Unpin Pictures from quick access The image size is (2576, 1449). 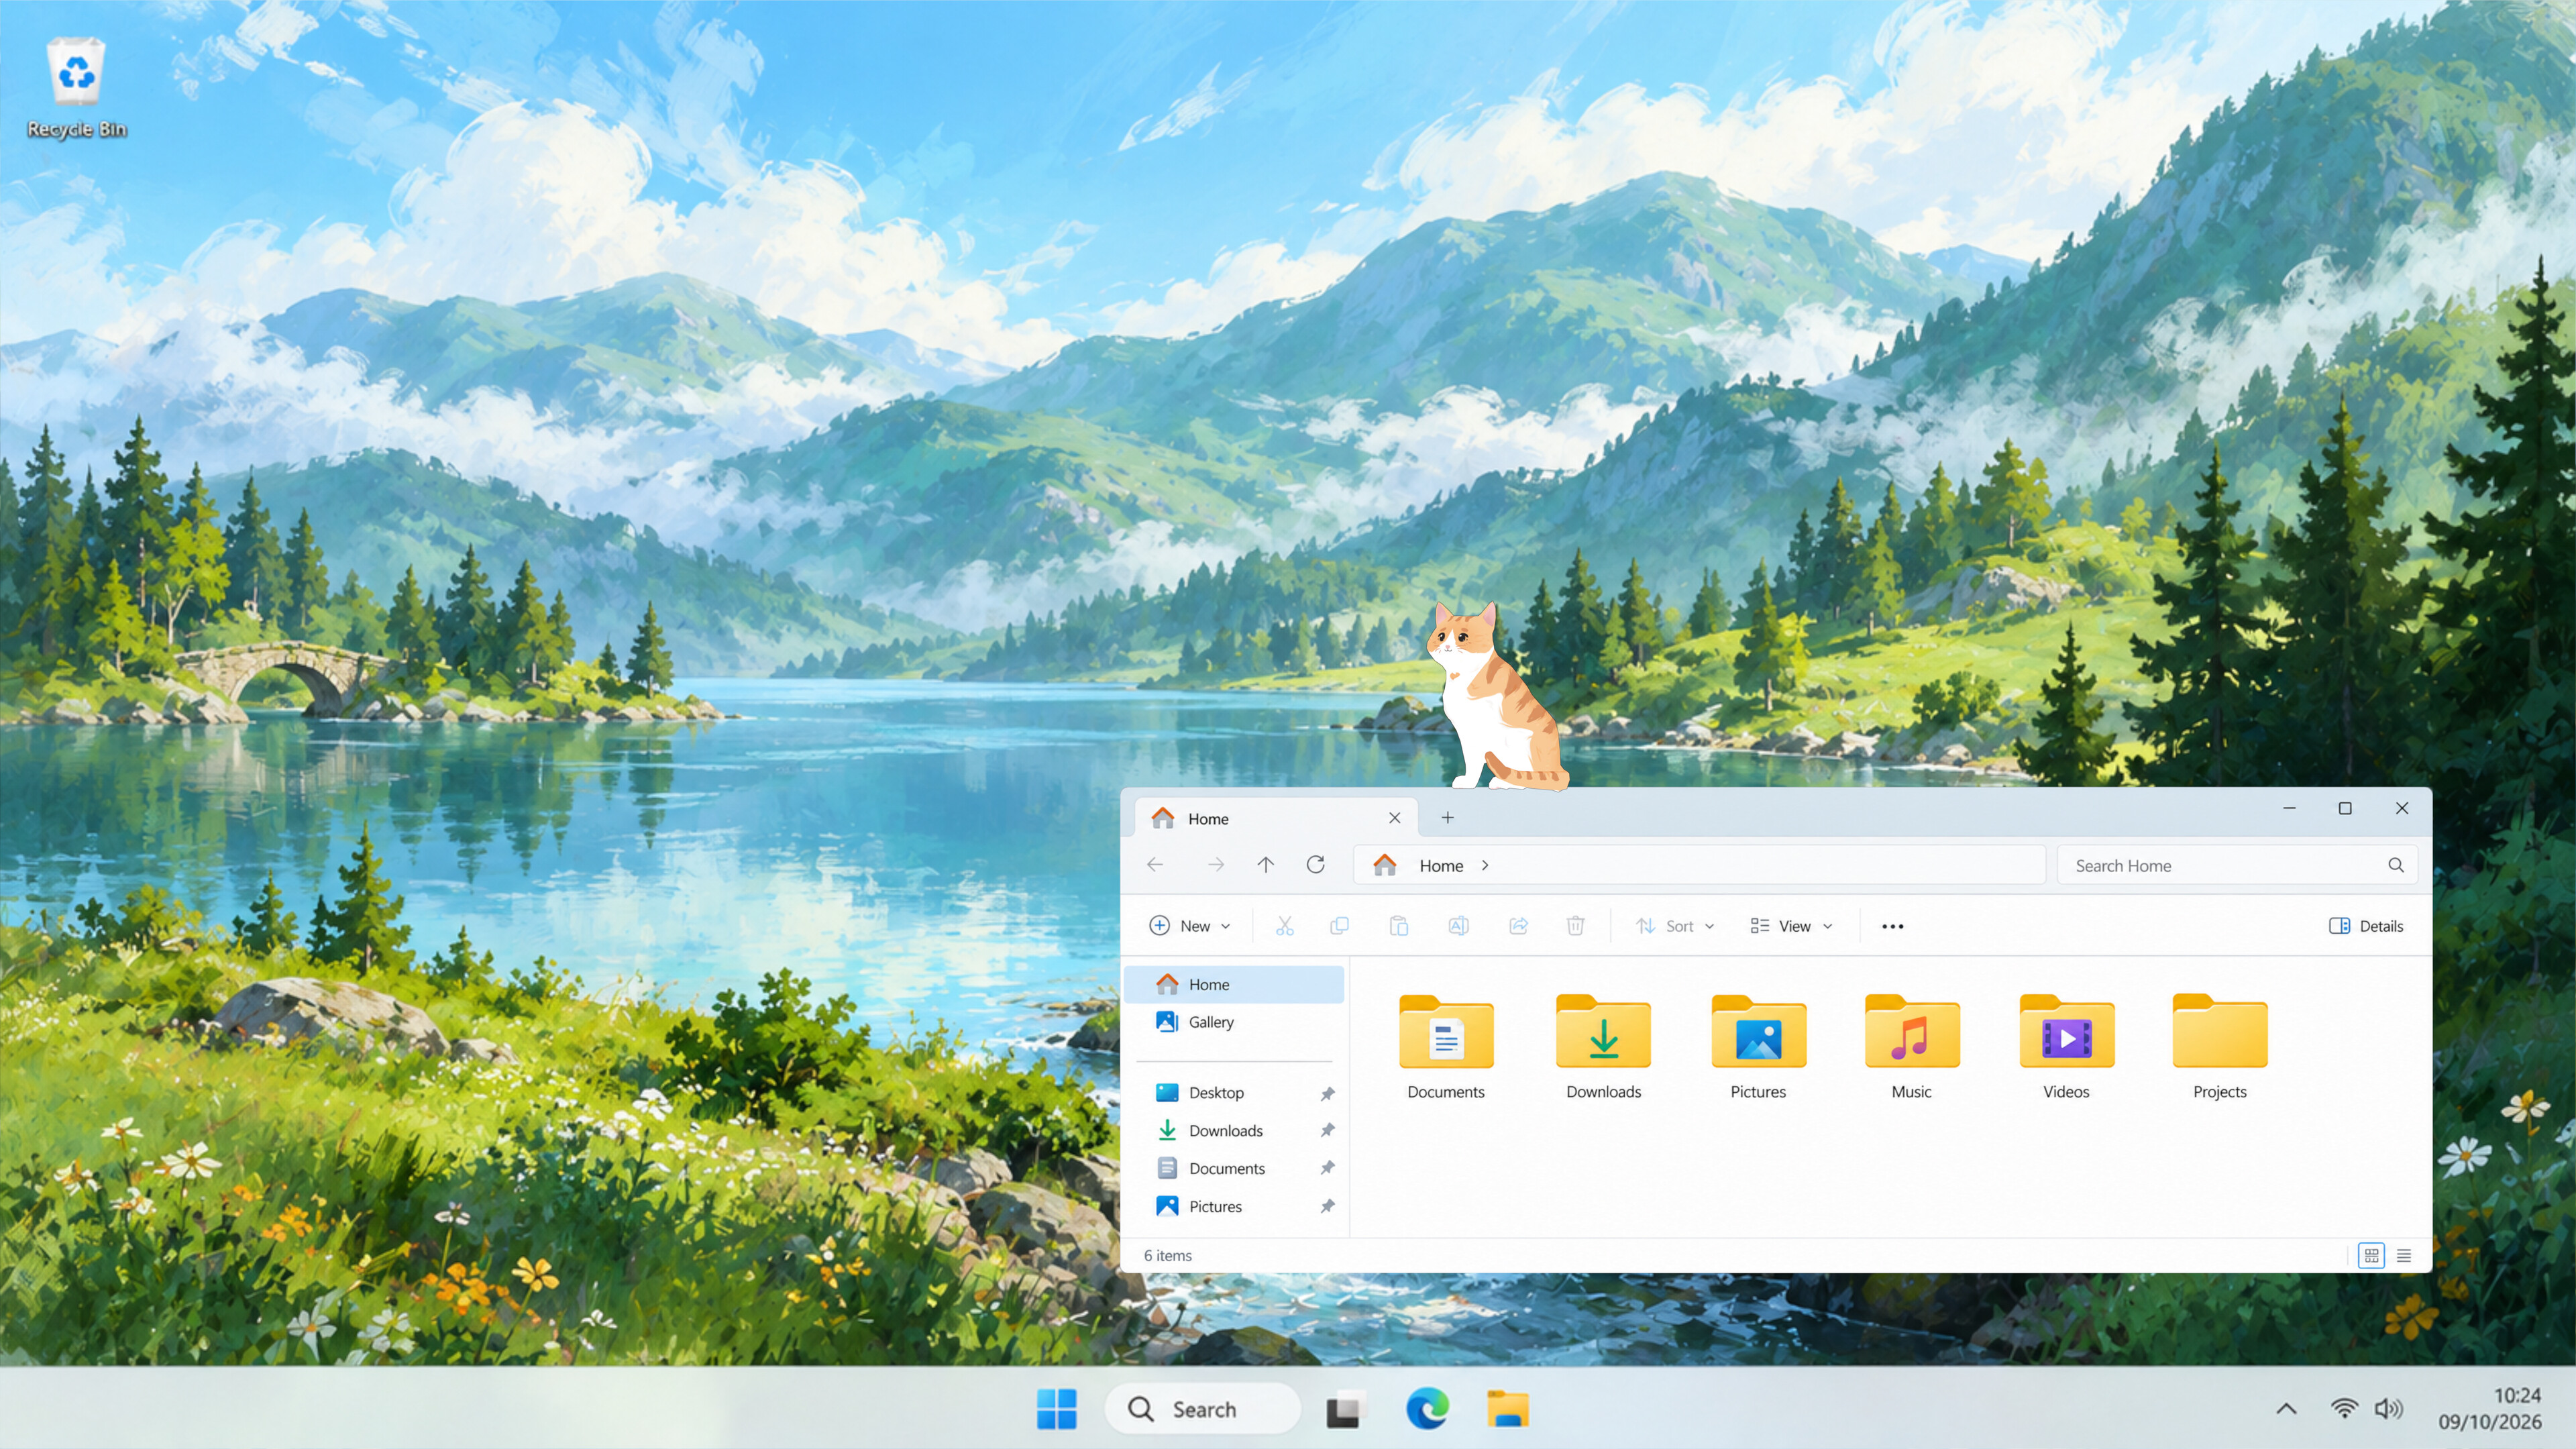point(1327,1206)
